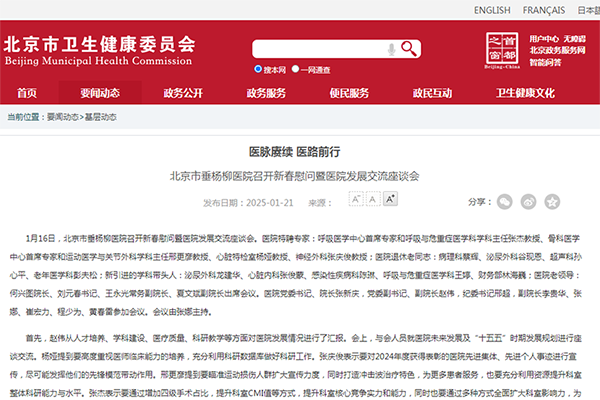600x400 pixels.
Task: Open the 北京政务服务网 link
Action: click(557, 49)
